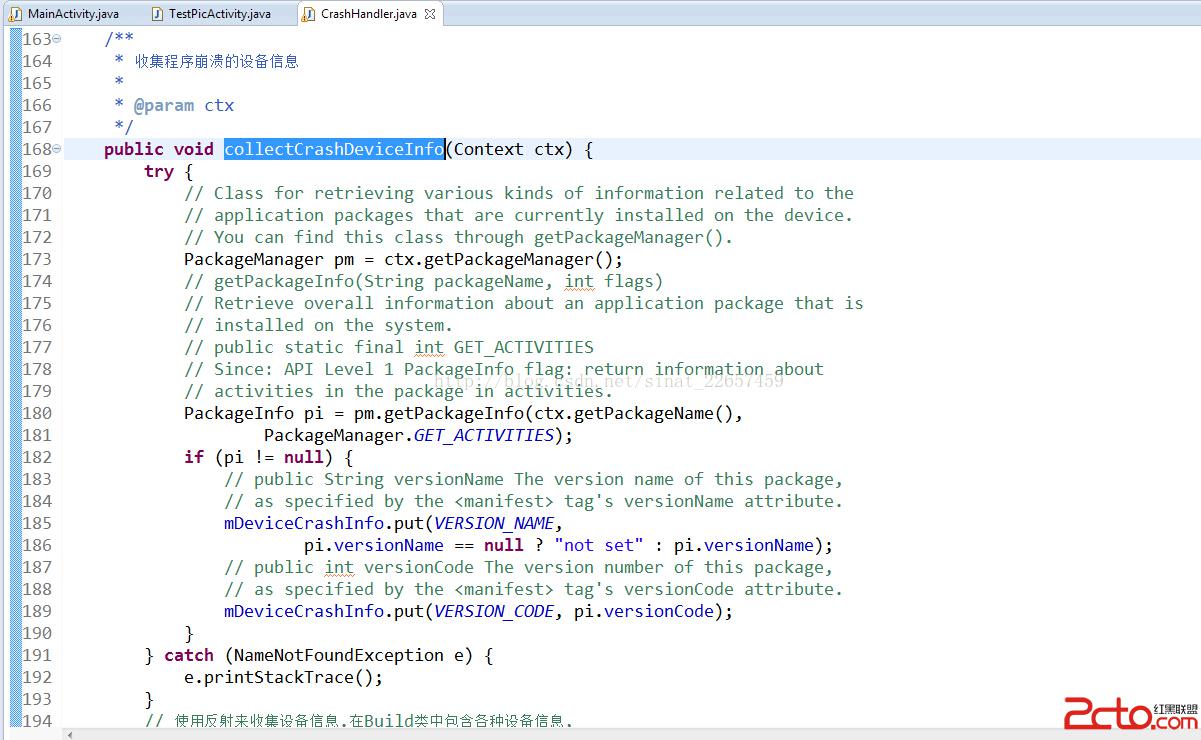Click line number 173 in the gutter

(37, 259)
